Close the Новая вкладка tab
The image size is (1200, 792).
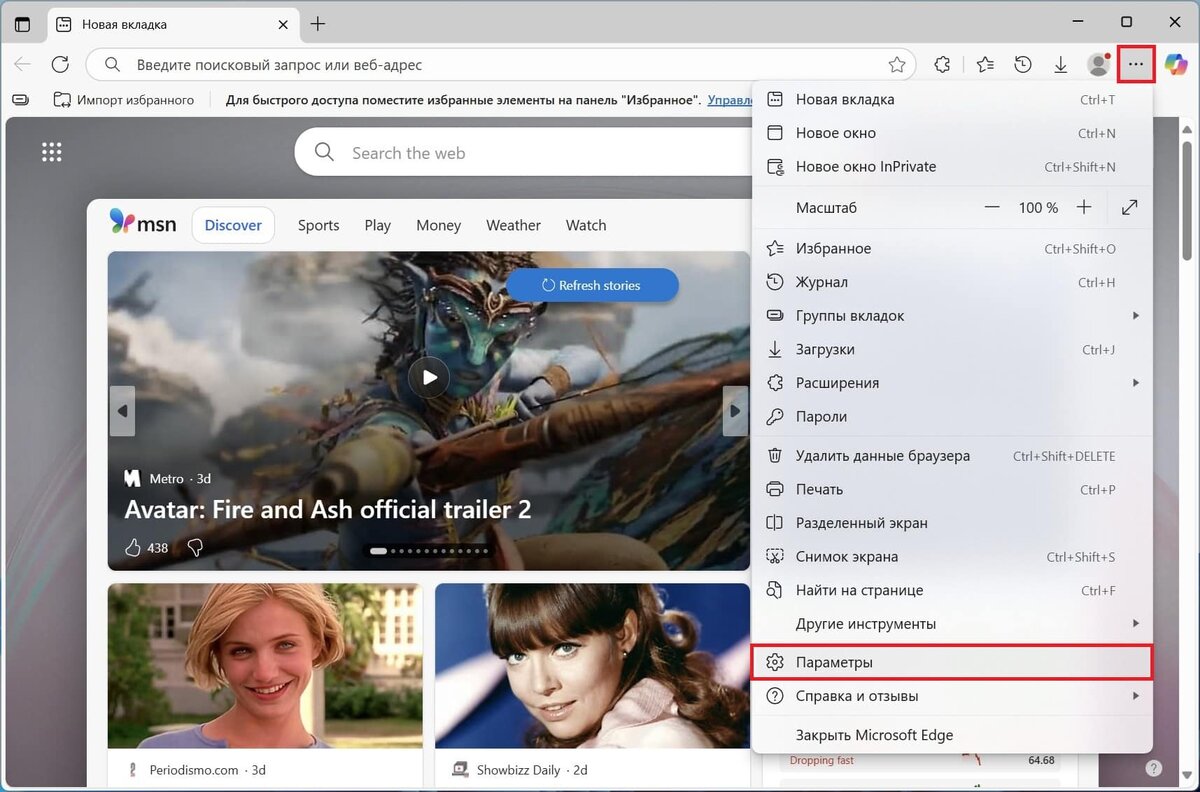(x=283, y=24)
